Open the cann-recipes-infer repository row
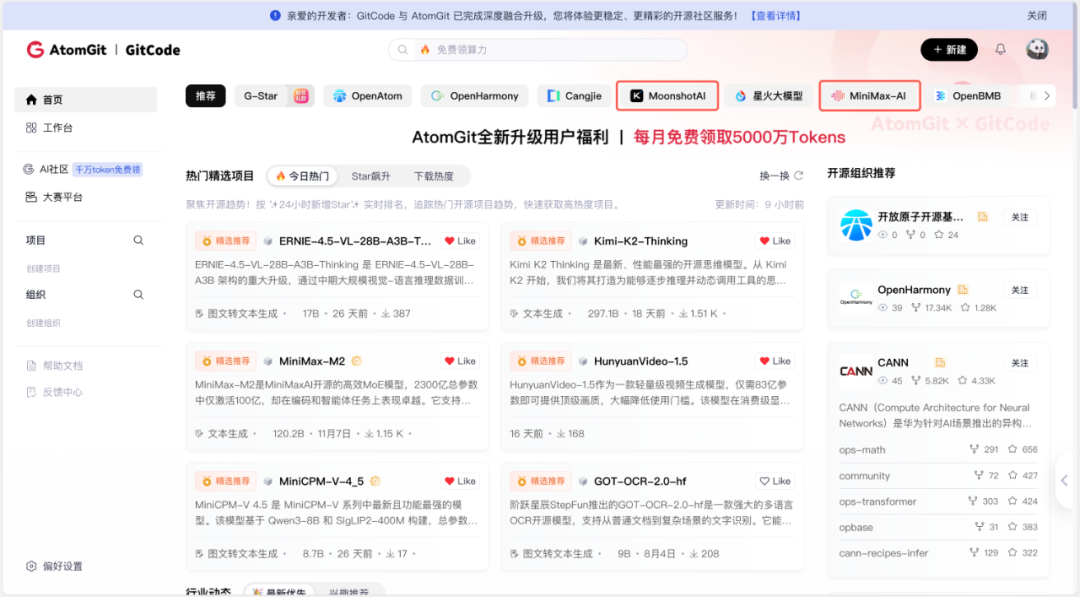 pyautogui.click(x=938, y=553)
